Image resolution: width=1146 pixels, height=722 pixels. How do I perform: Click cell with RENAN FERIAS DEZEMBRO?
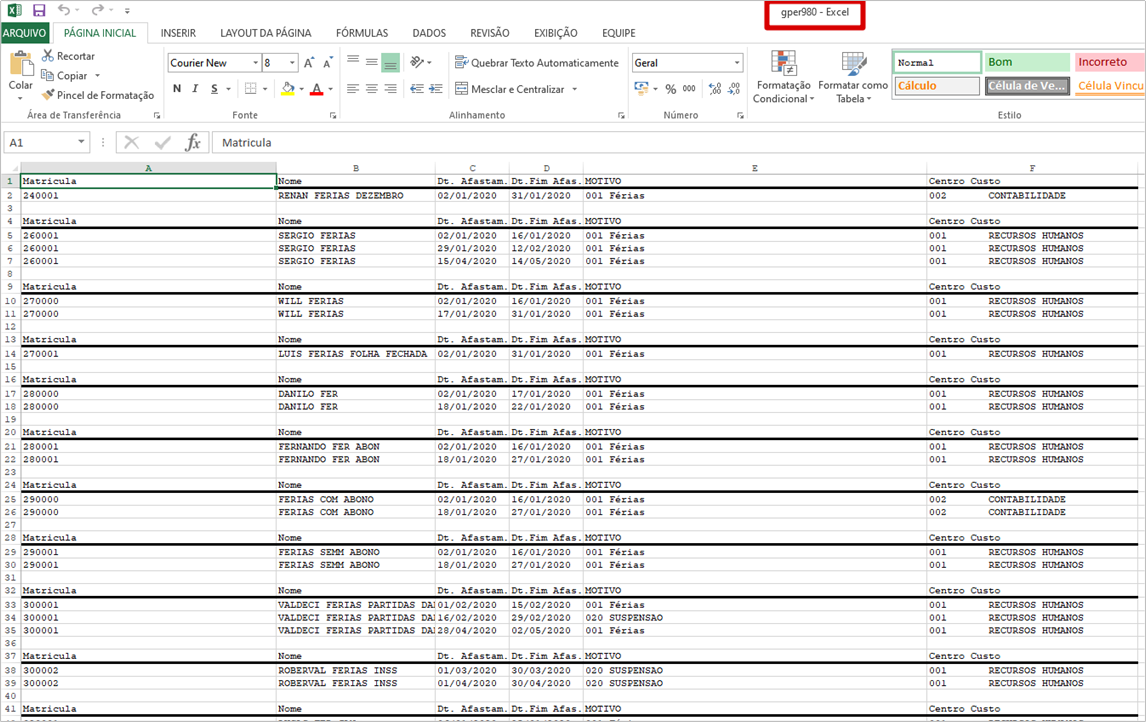[356, 195]
